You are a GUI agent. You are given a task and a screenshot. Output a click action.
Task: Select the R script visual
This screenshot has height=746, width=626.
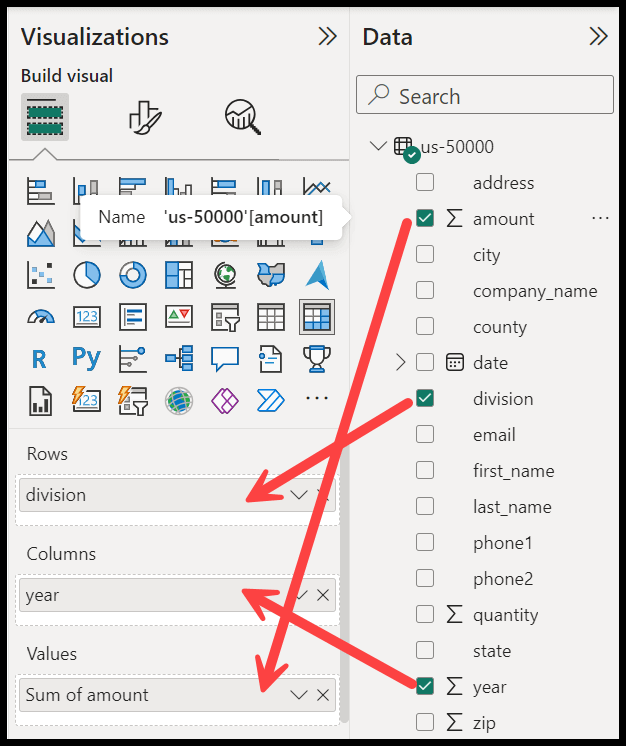tap(39, 359)
